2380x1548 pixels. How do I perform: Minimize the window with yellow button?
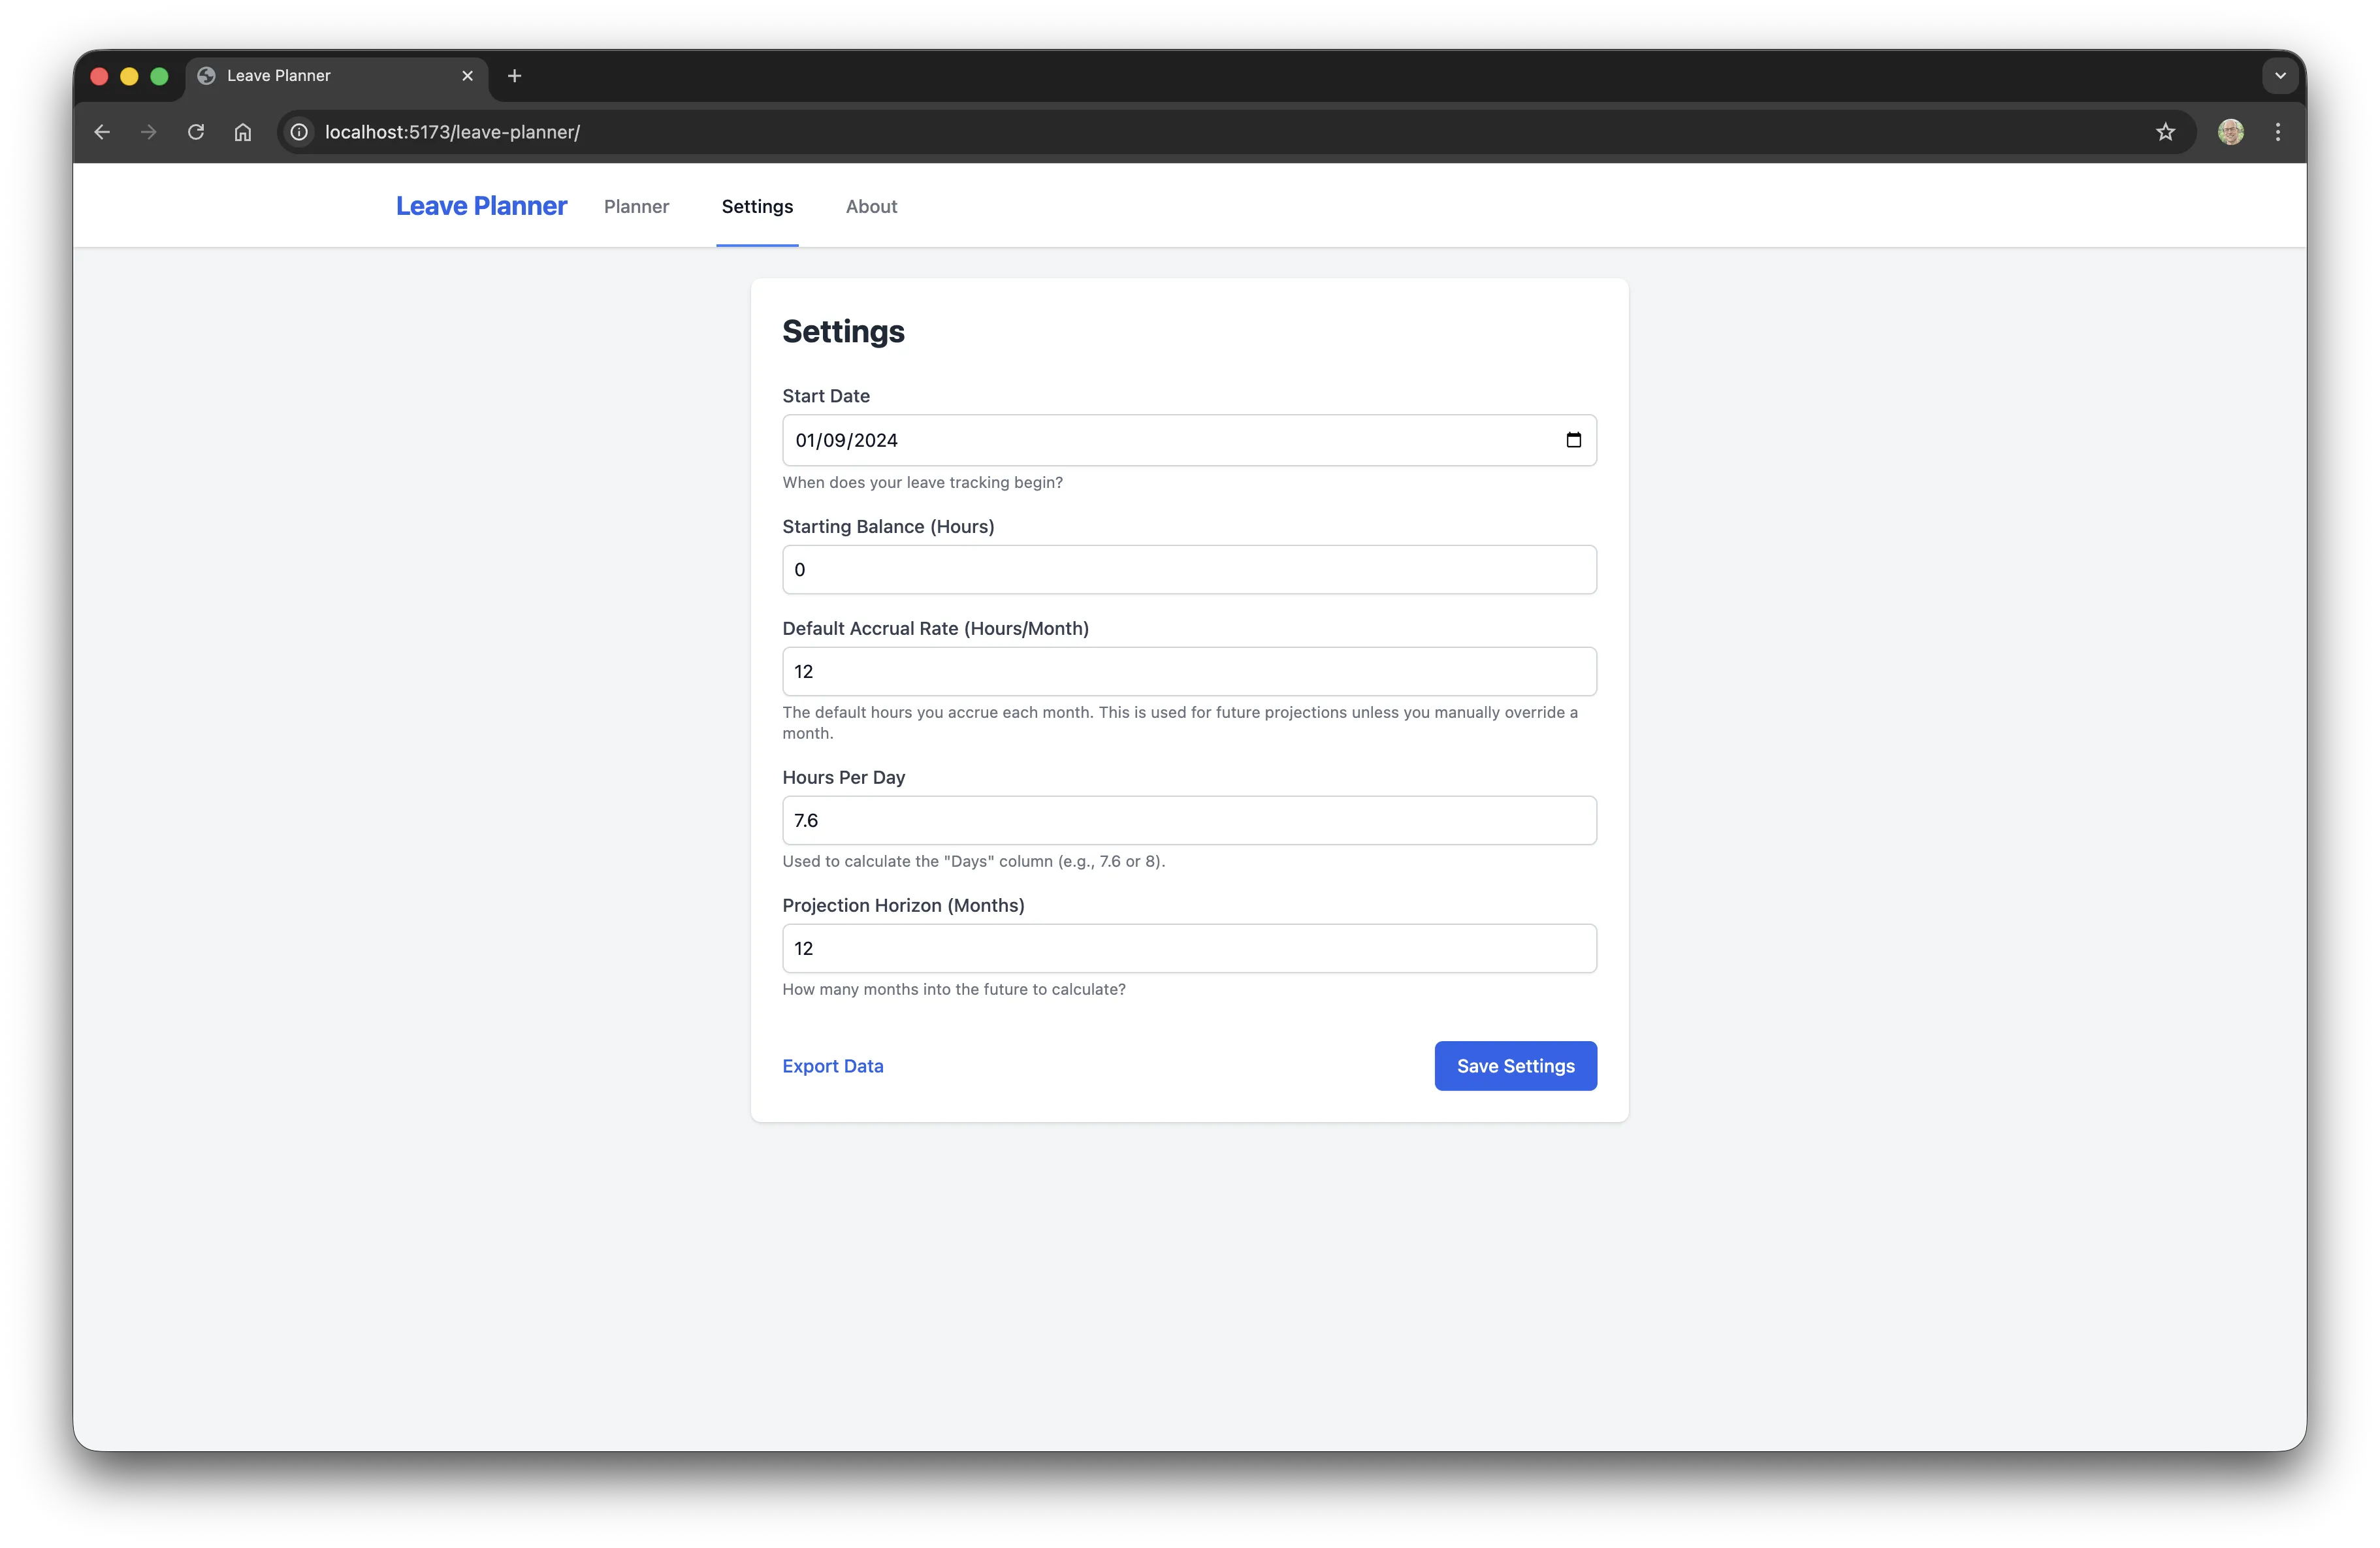pyautogui.click(x=129, y=76)
